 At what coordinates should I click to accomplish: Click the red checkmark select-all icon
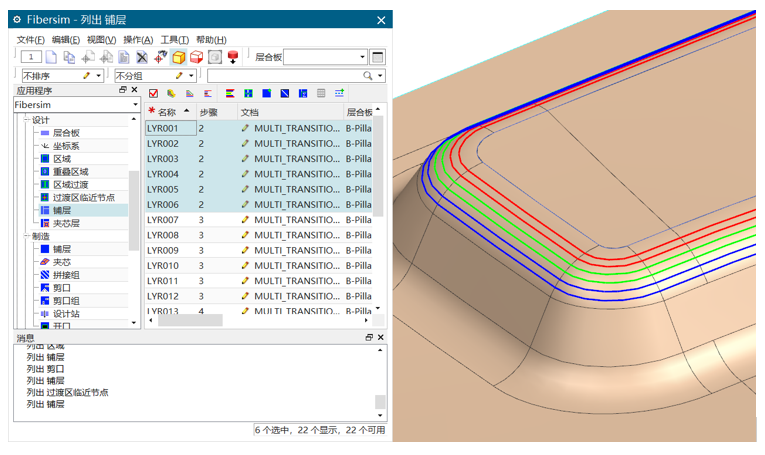click(153, 93)
